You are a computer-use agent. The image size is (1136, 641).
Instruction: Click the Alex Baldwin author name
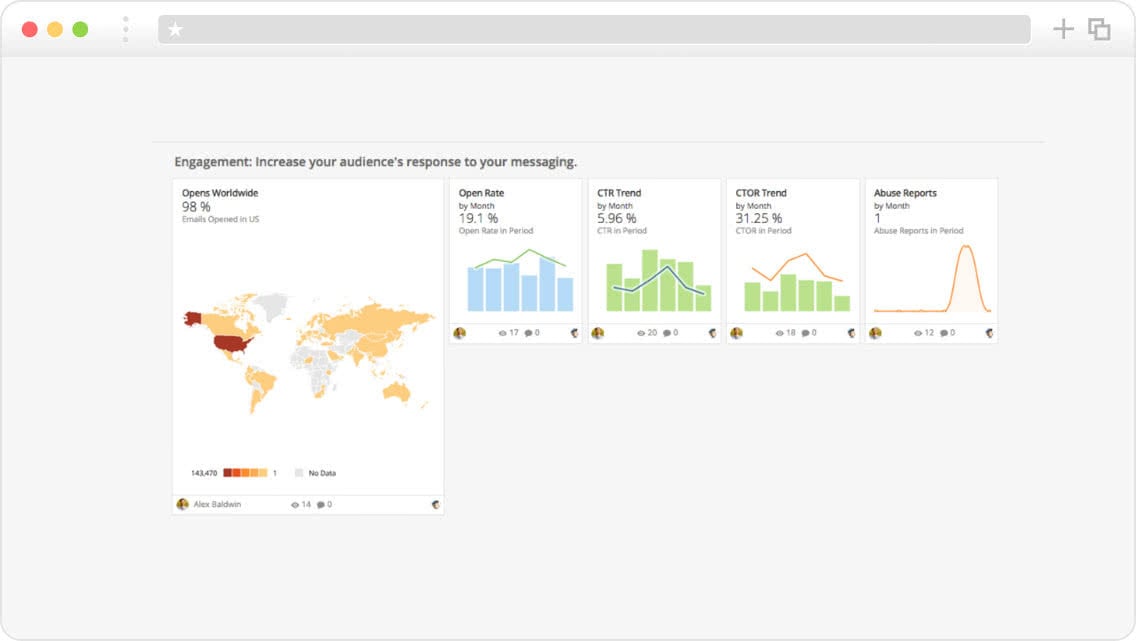pos(217,505)
